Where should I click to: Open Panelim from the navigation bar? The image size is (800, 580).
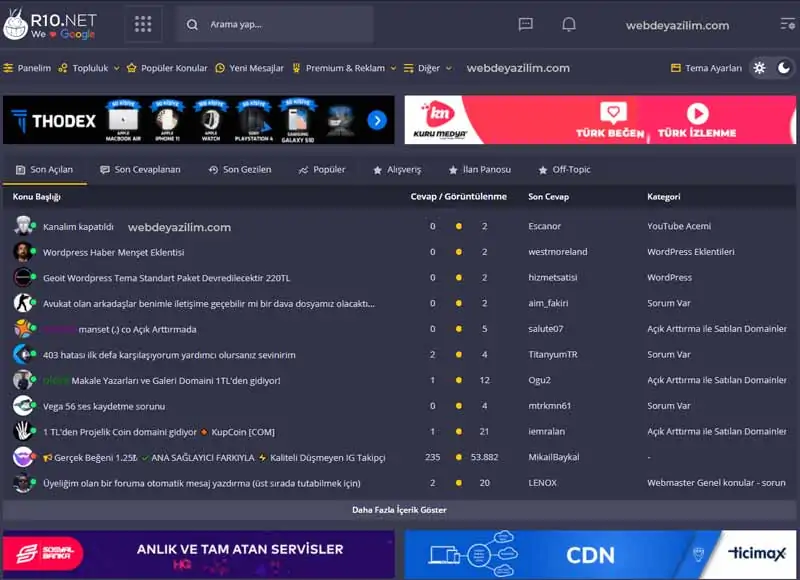28,68
